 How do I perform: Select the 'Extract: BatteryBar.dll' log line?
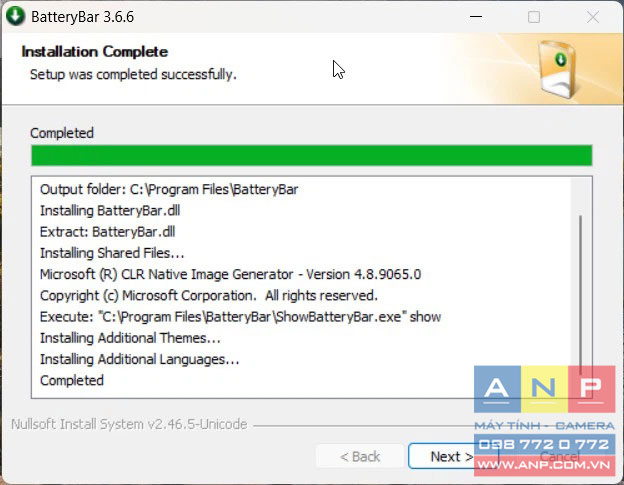pos(107,232)
